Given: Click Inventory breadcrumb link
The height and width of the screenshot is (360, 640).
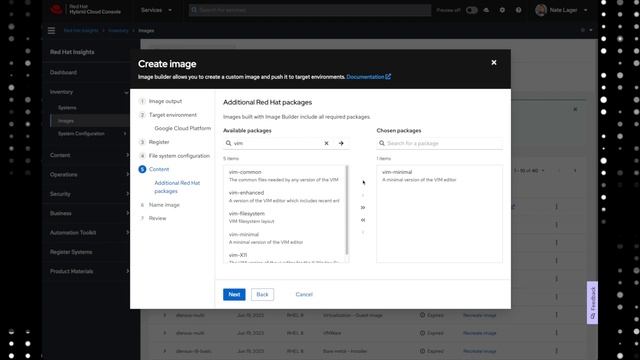Looking at the screenshot, I should click(118, 31).
